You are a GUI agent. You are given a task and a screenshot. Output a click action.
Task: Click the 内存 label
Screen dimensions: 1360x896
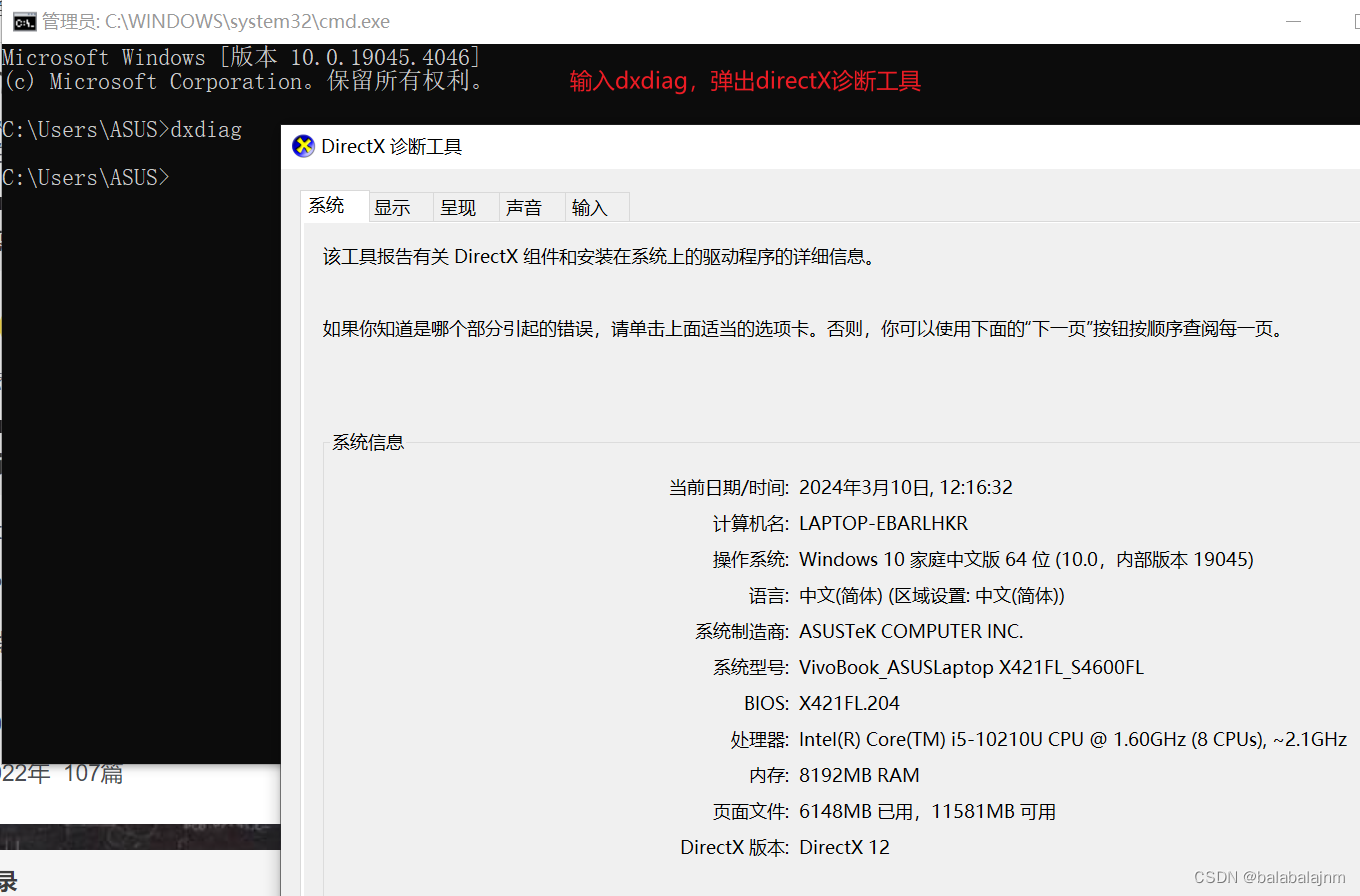[x=769, y=775]
